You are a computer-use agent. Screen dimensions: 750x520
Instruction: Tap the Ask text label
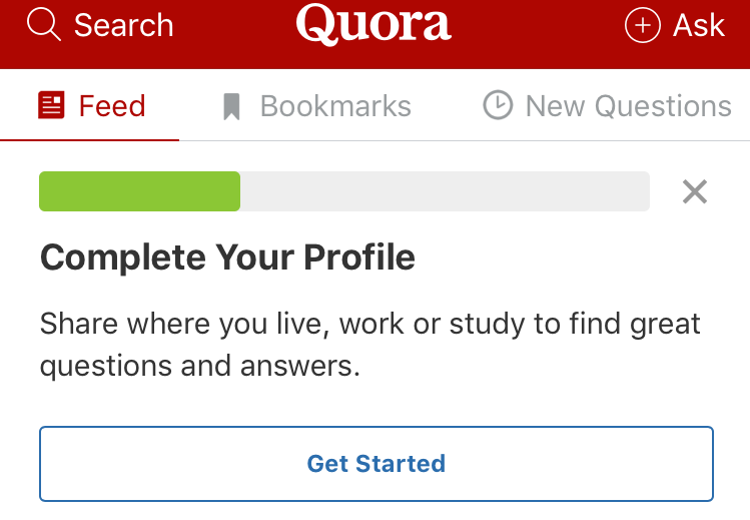[698, 25]
